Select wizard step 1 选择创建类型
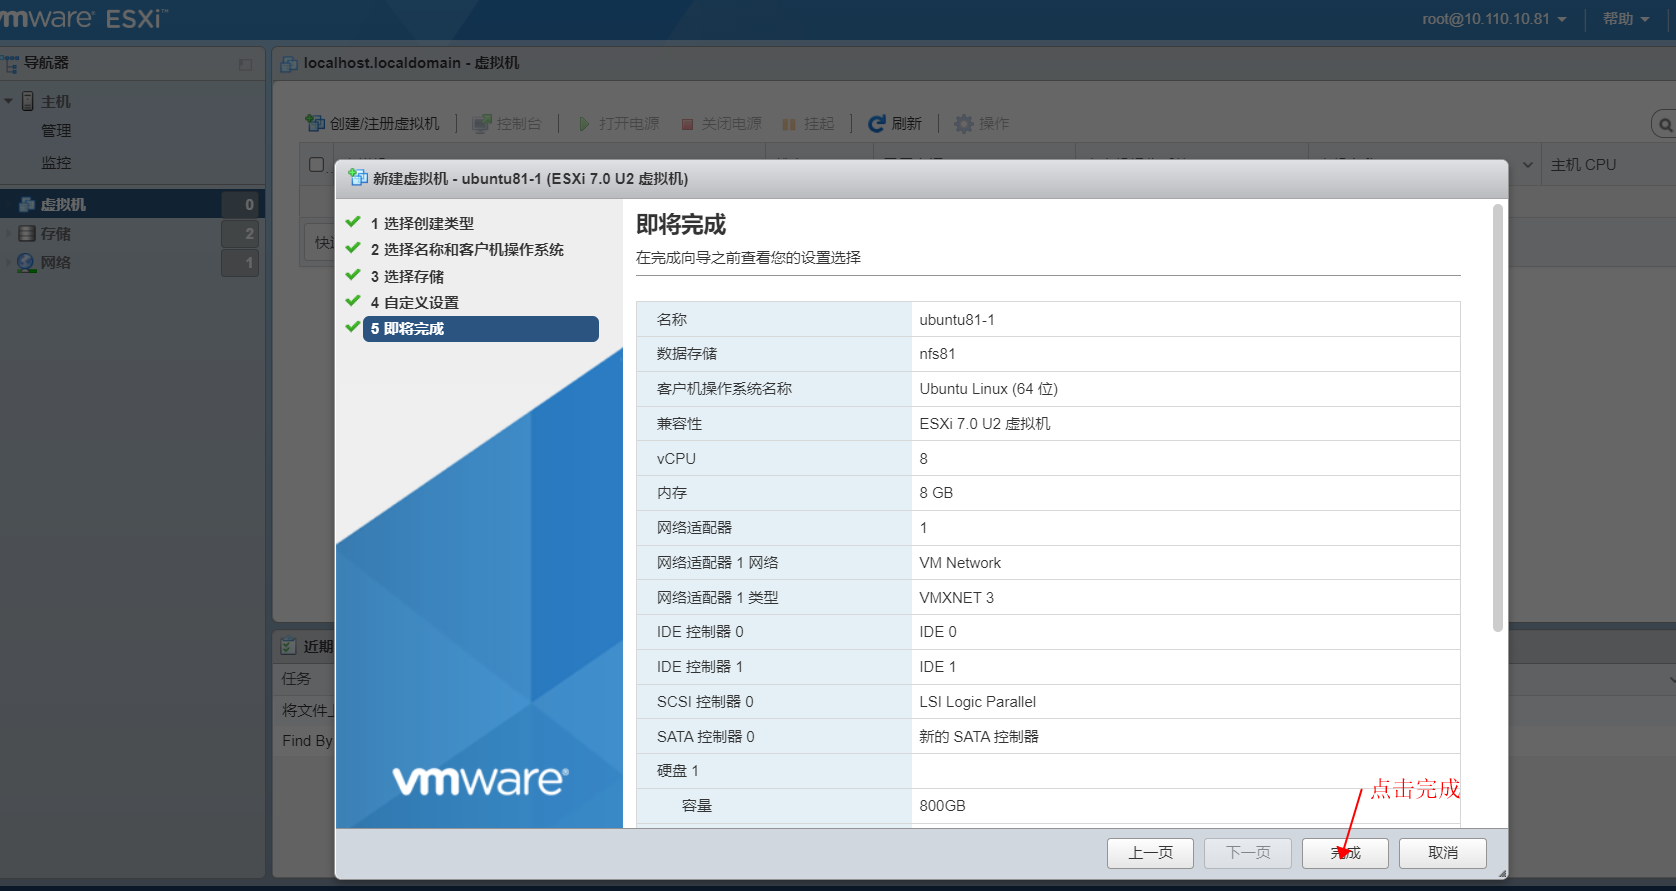Image resolution: width=1676 pixels, height=891 pixels. (422, 223)
